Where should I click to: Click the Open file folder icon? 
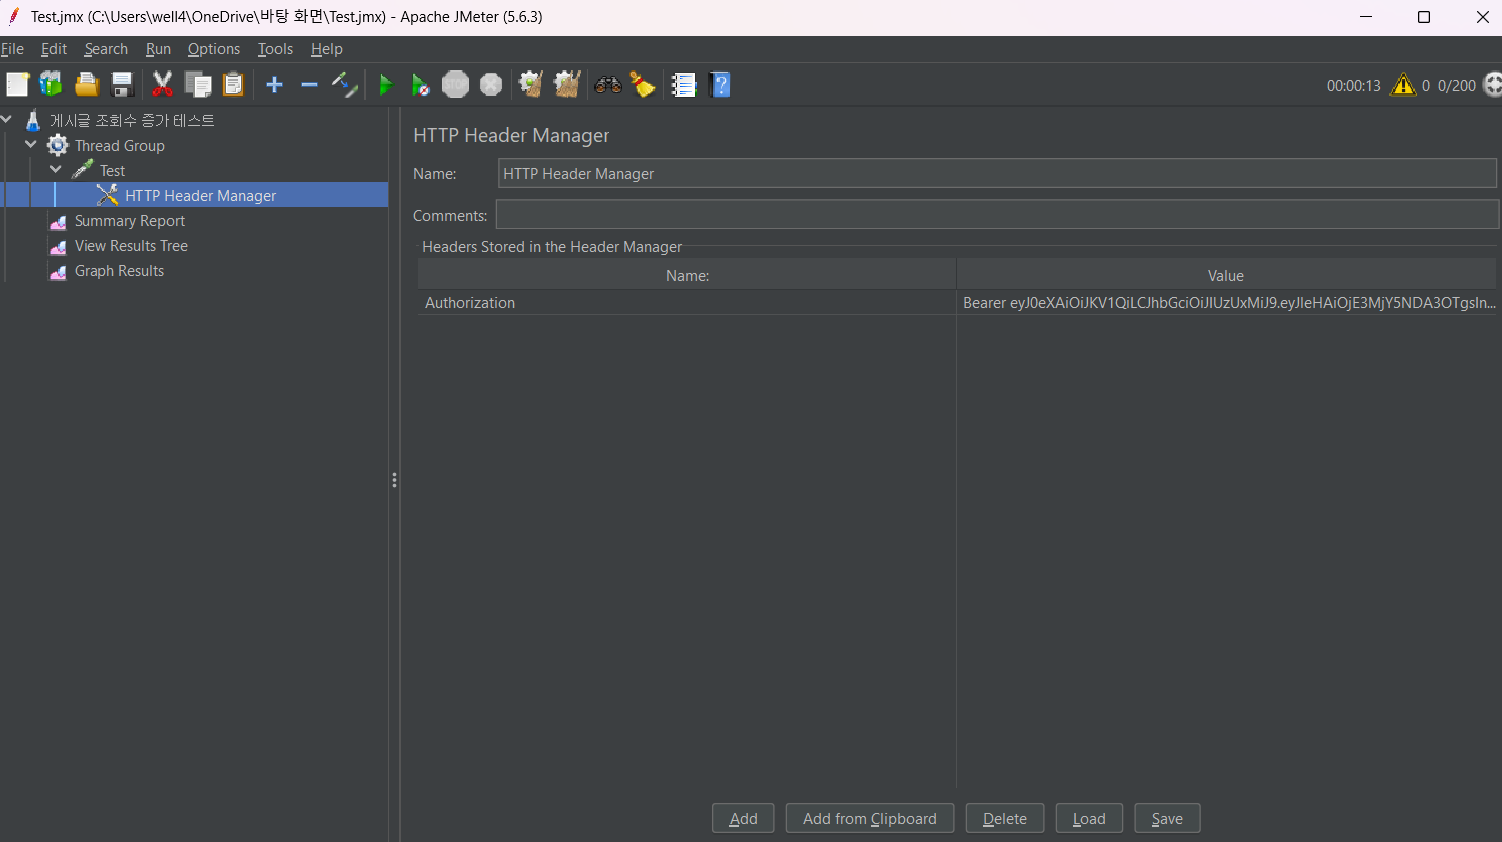click(87, 85)
